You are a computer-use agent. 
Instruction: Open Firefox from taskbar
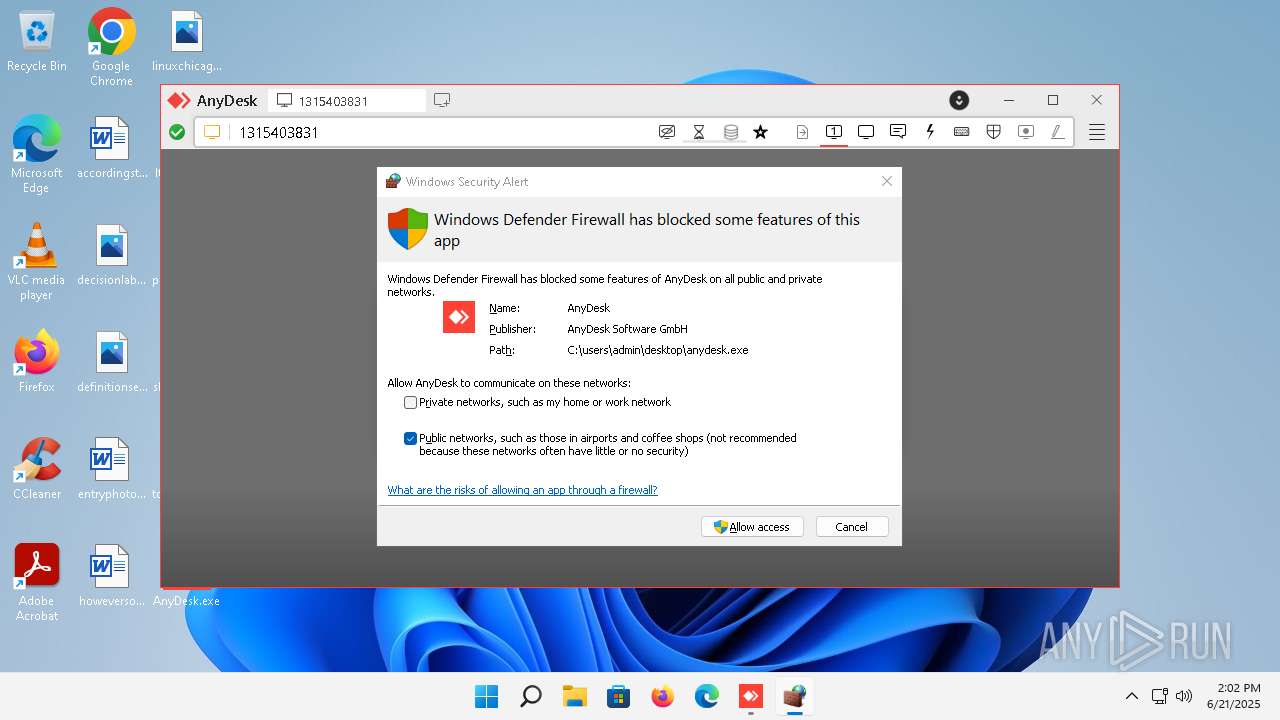663,696
